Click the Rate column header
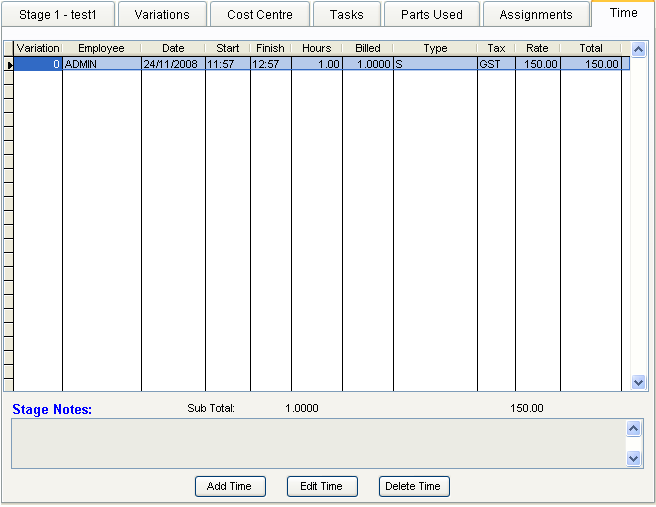This screenshot has height=507, width=656. (x=537, y=48)
